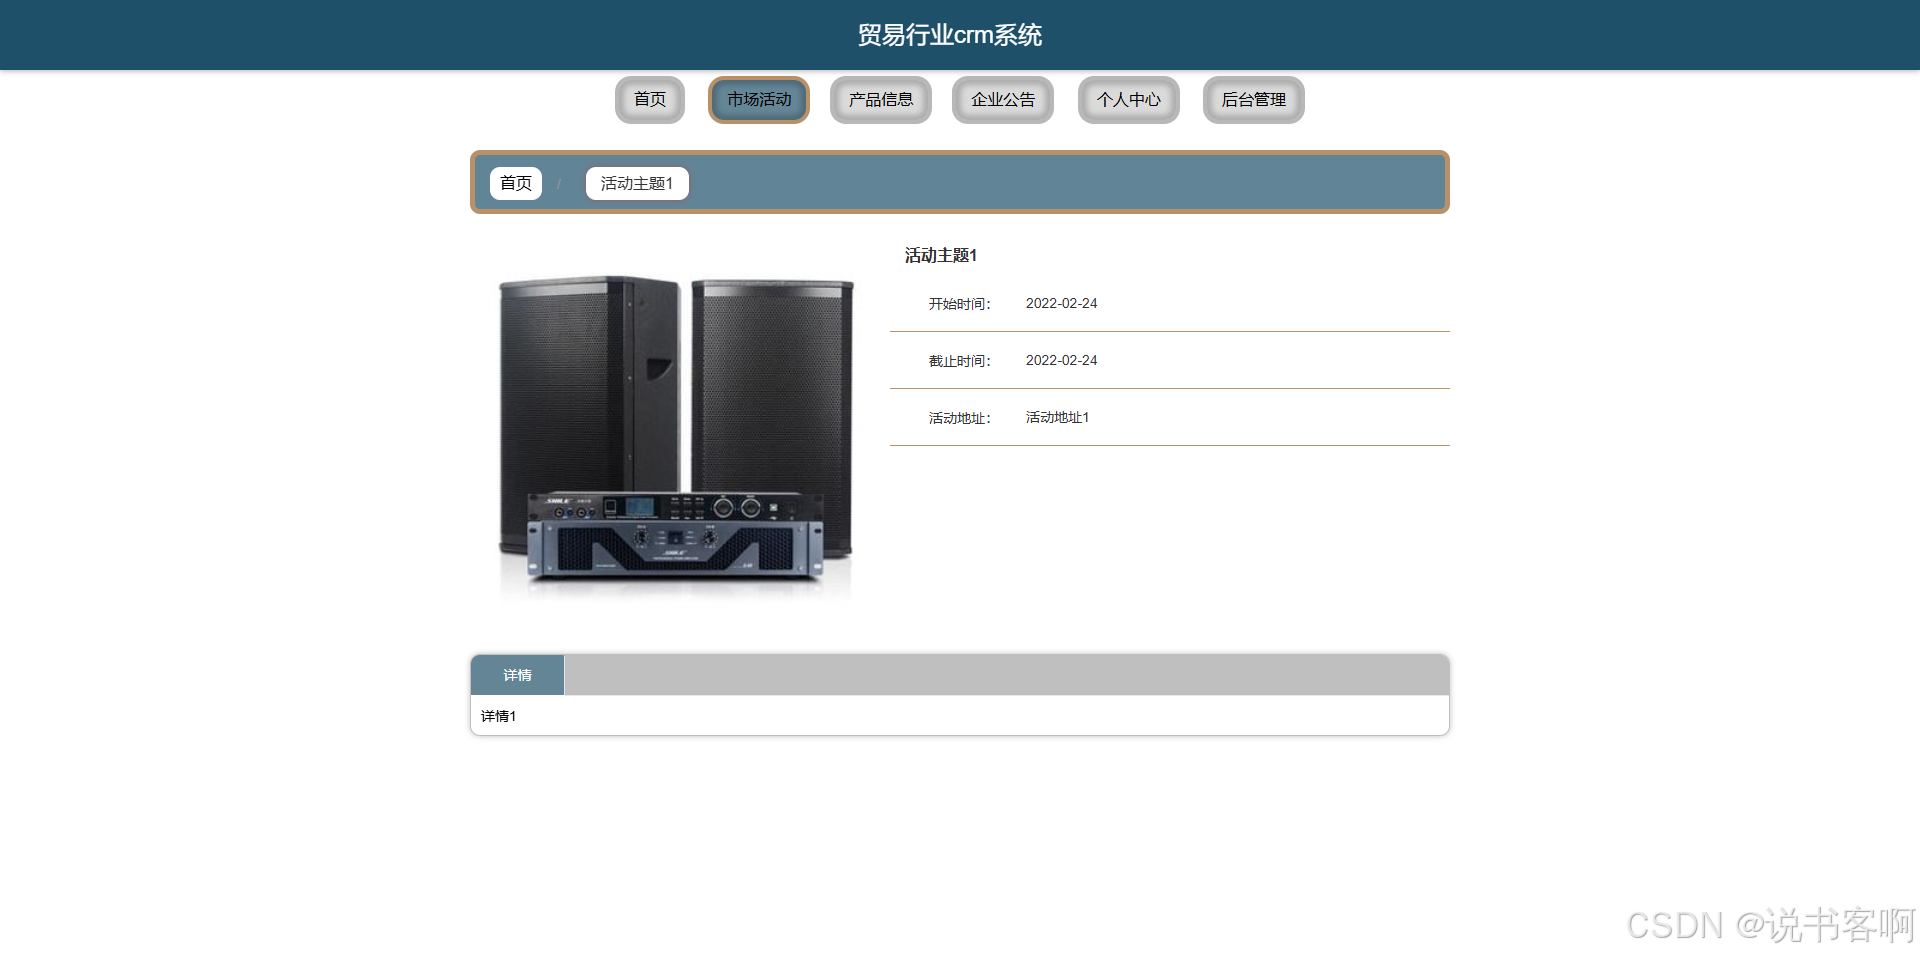The image size is (1920, 957).
Task: Go to the 产品信息 menu item
Action: [x=881, y=100]
